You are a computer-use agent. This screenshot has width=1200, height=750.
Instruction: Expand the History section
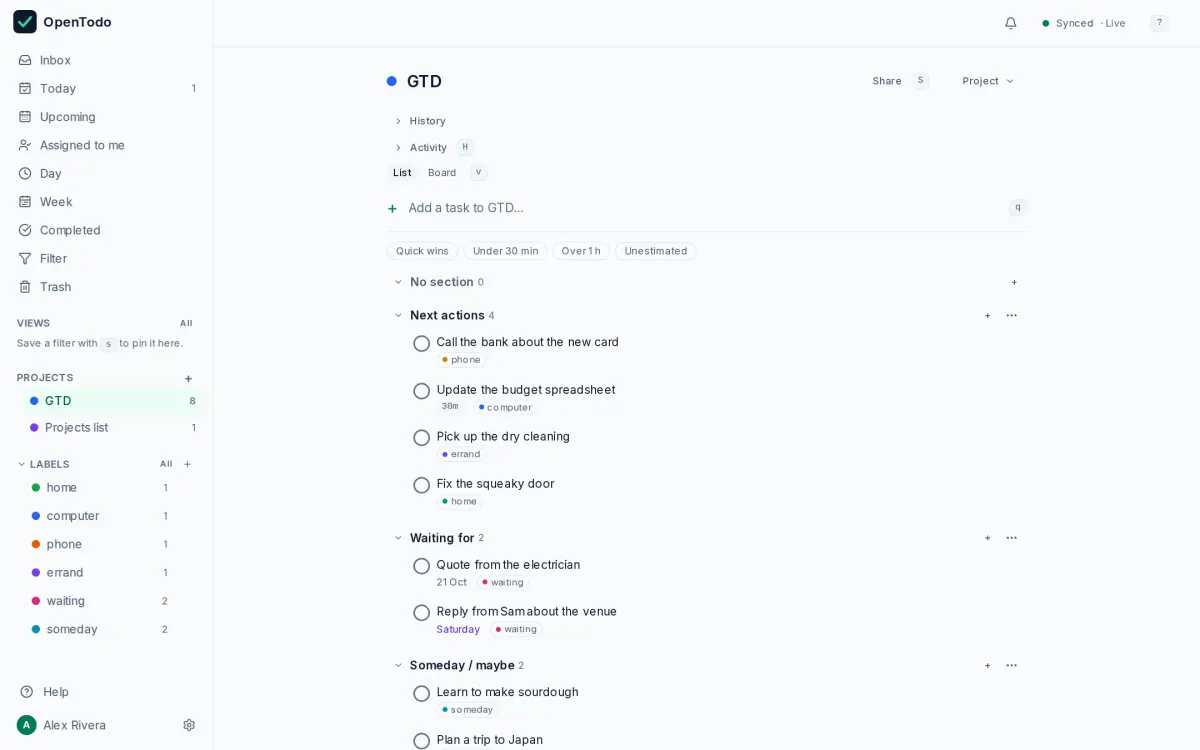[419, 121]
